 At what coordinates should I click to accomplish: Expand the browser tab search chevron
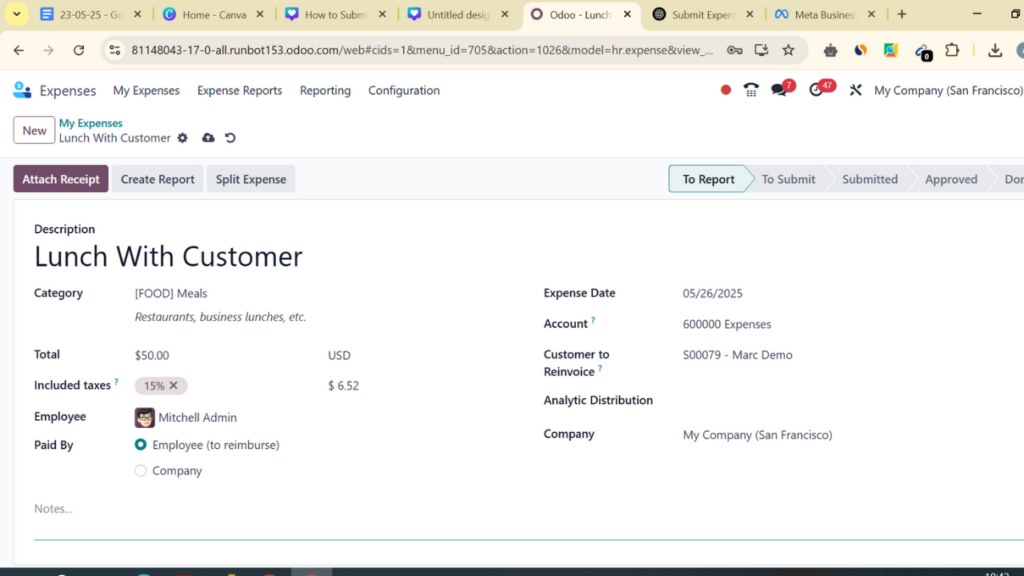click(17, 14)
